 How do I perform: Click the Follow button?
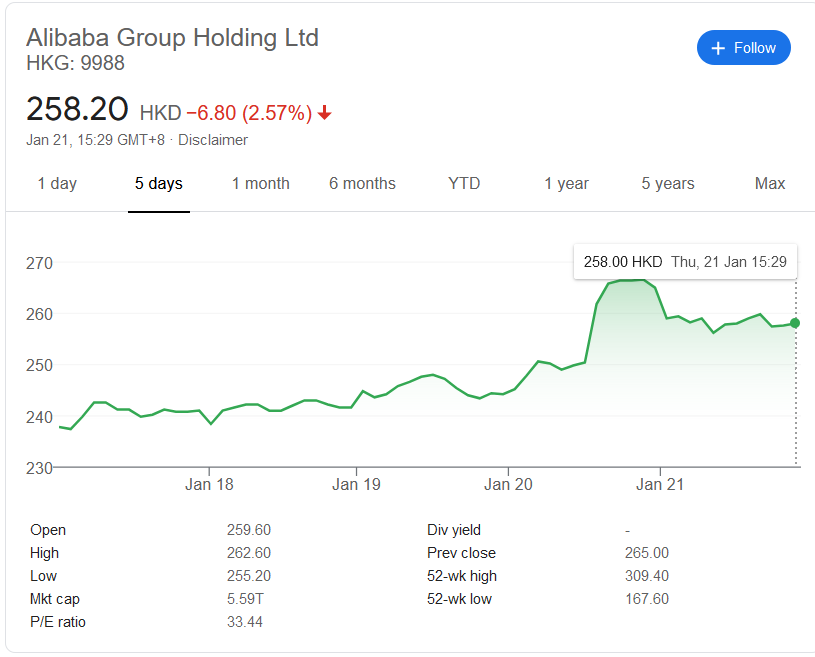tap(743, 48)
